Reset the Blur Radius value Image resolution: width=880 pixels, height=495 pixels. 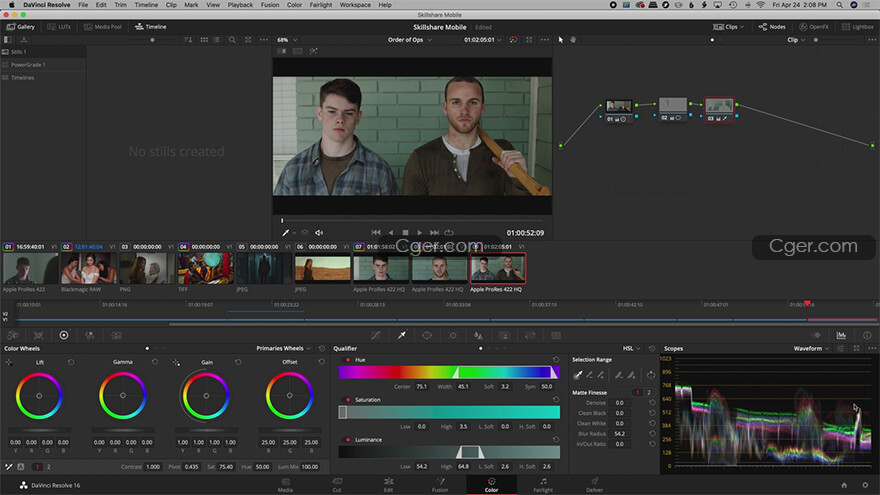pos(652,434)
